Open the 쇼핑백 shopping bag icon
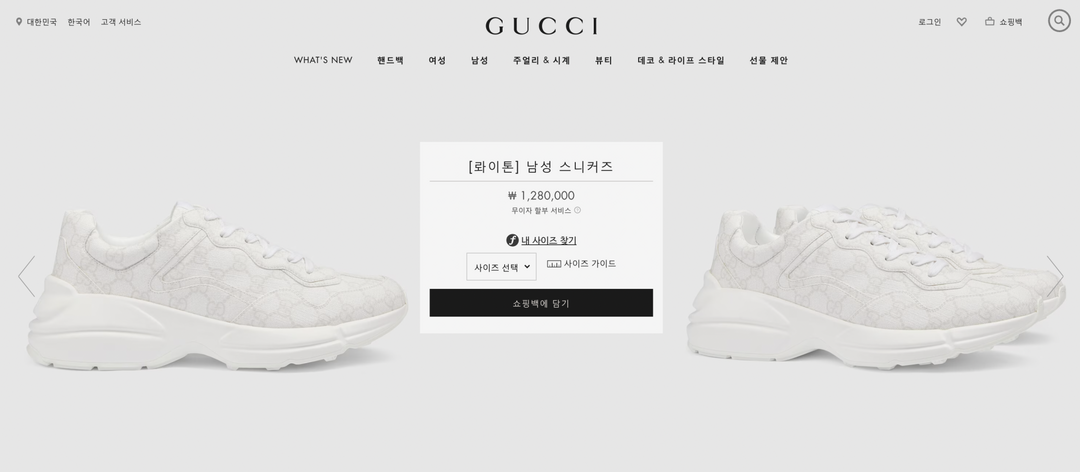 pos(990,21)
